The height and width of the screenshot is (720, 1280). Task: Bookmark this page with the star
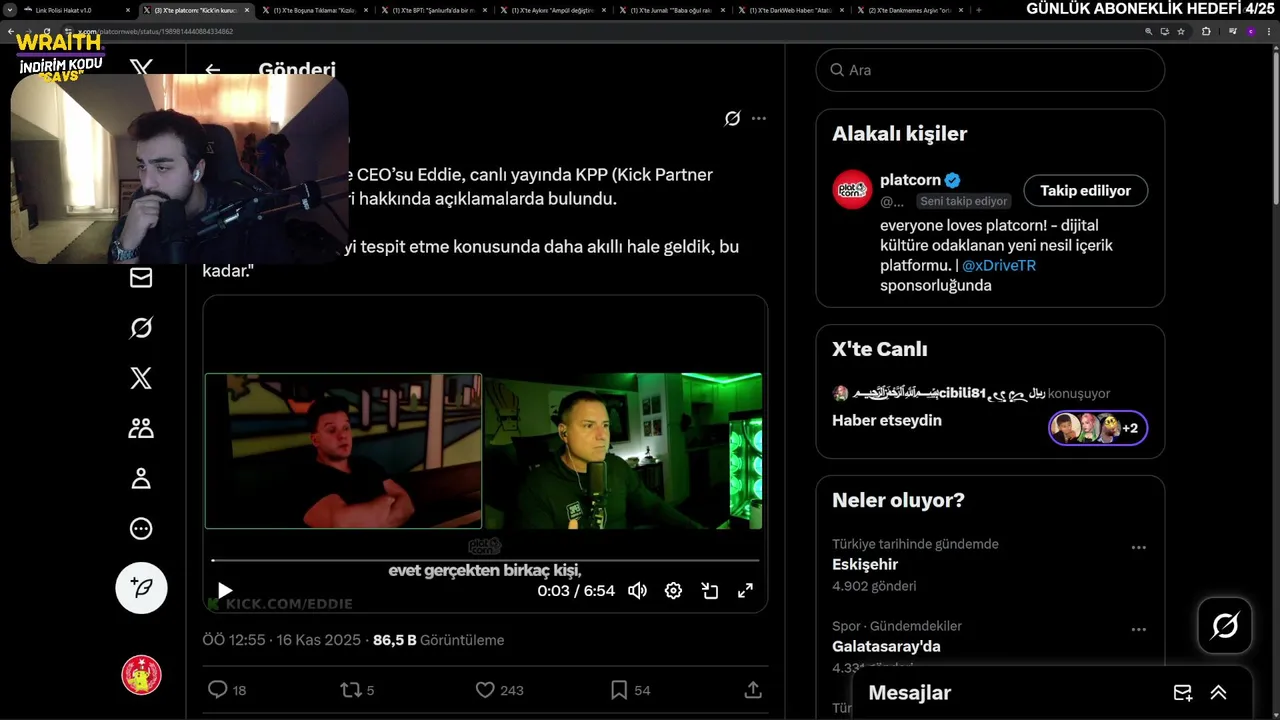1181,31
